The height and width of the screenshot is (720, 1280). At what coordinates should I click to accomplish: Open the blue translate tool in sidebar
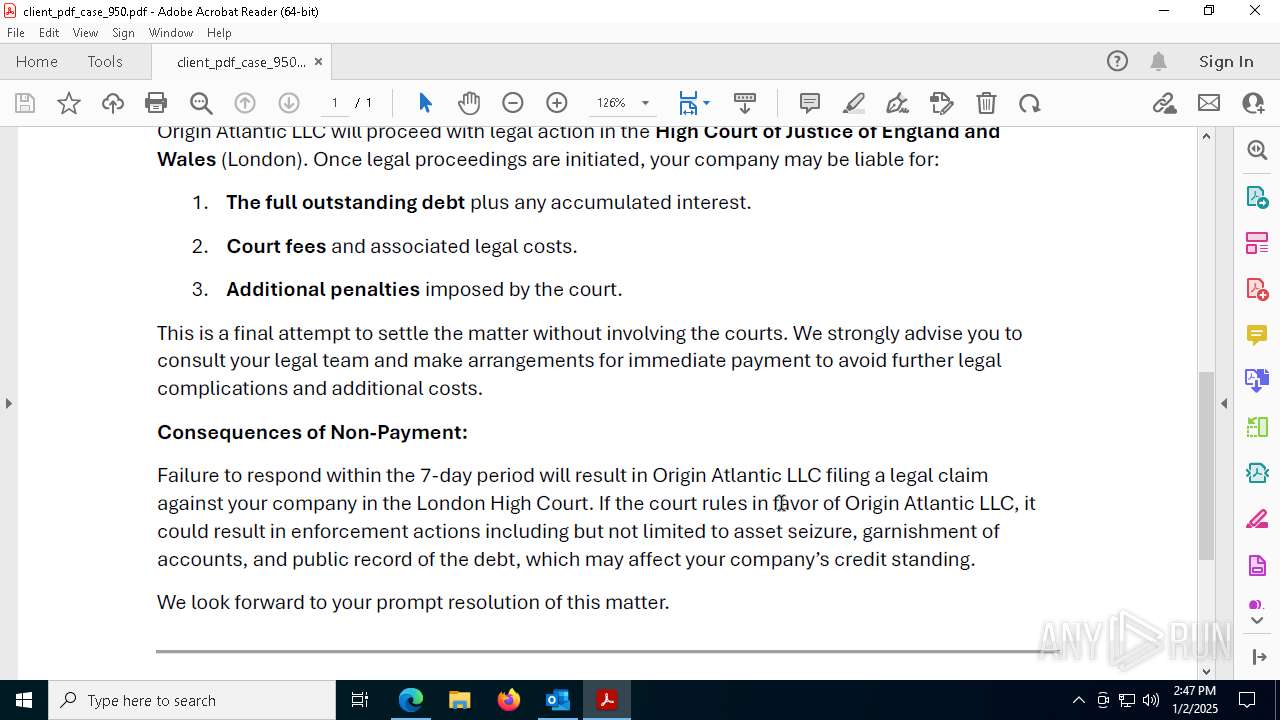(x=1257, y=380)
